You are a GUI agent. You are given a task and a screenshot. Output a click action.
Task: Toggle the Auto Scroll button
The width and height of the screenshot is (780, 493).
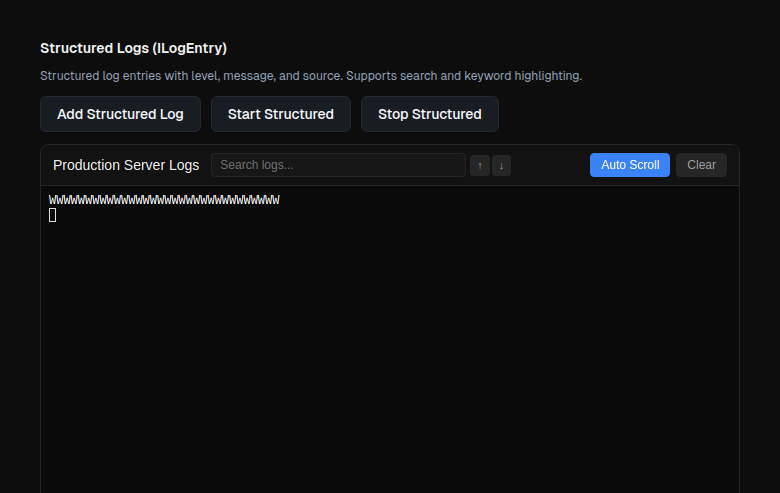pyautogui.click(x=629, y=165)
